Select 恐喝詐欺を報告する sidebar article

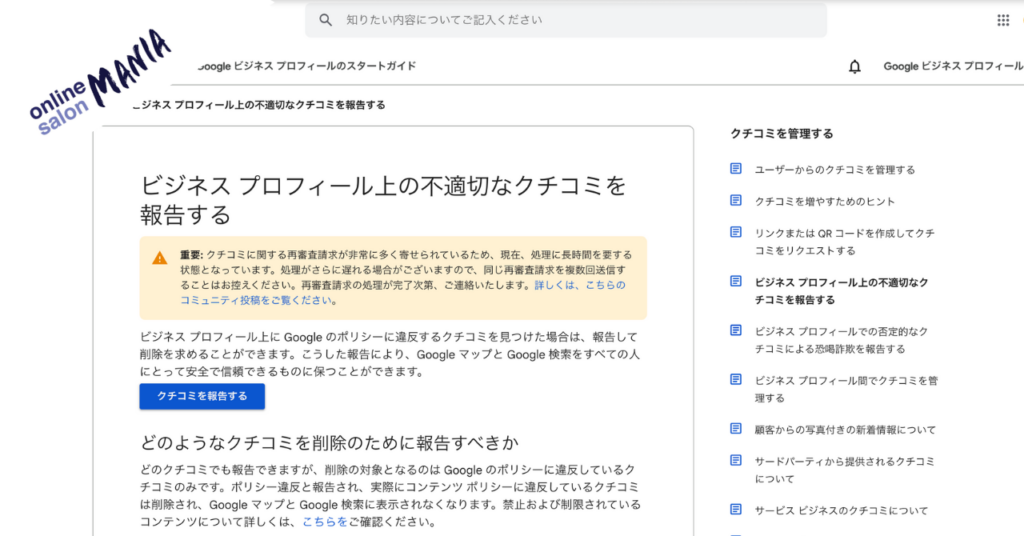tap(842, 340)
